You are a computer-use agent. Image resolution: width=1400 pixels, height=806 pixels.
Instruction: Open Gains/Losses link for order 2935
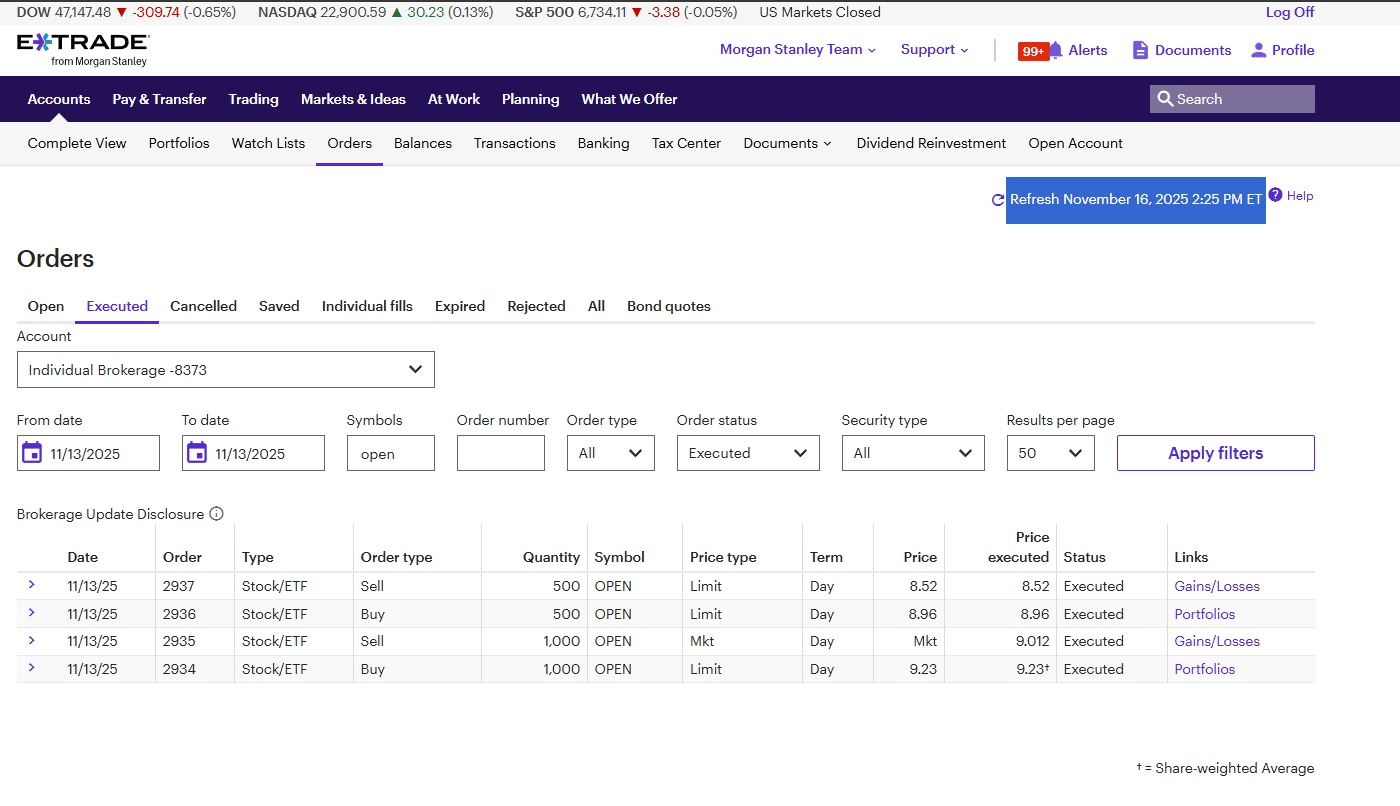point(1216,641)
